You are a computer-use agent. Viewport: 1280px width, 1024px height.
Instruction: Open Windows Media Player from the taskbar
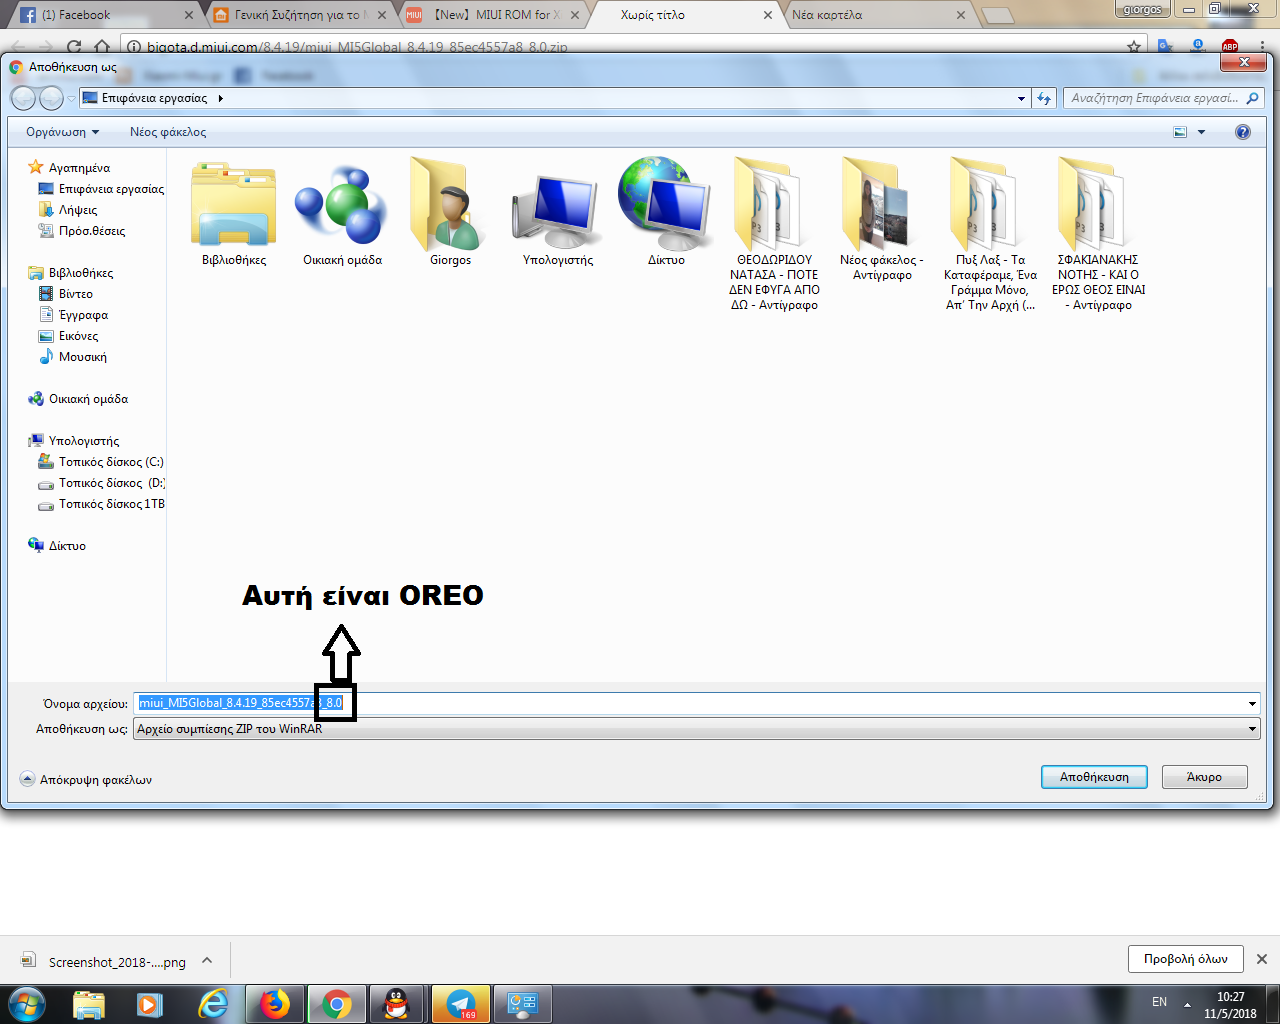150,1003
